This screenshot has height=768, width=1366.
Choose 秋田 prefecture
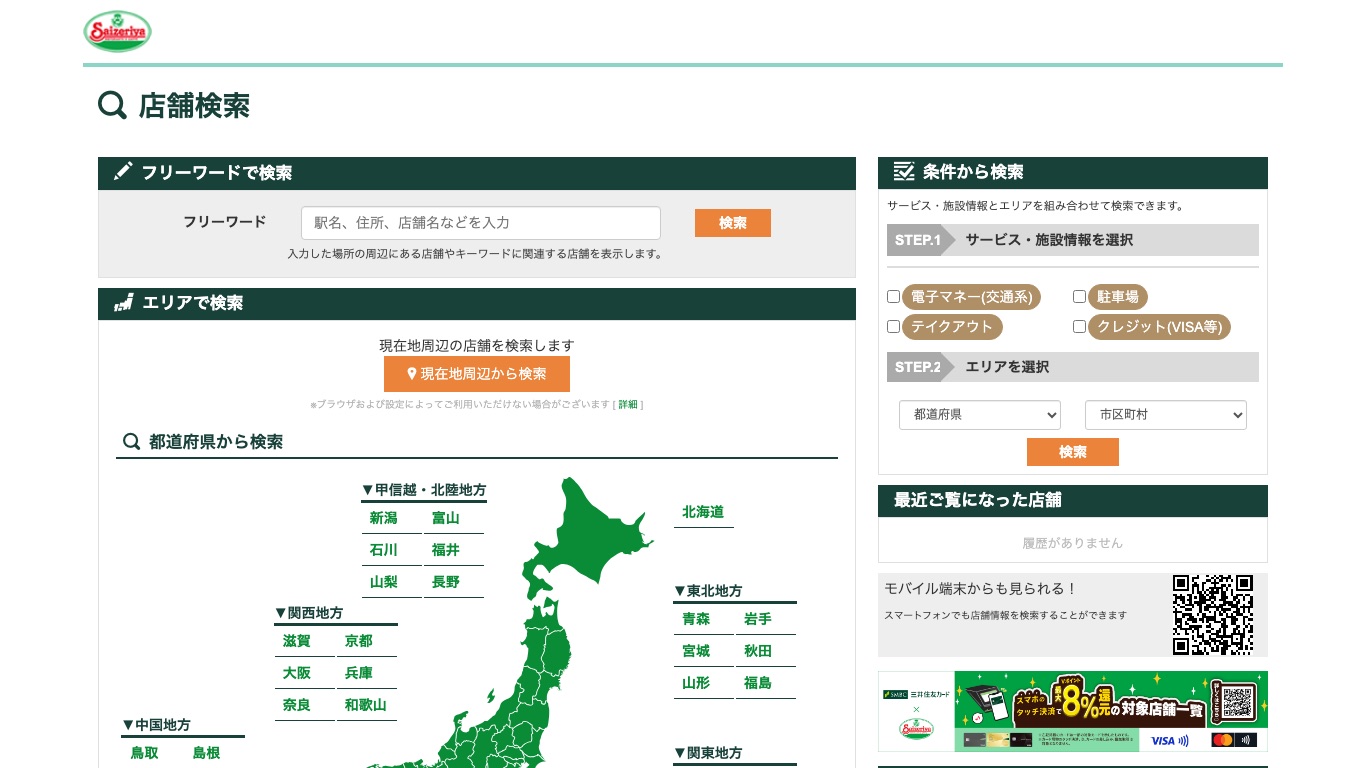758,651
